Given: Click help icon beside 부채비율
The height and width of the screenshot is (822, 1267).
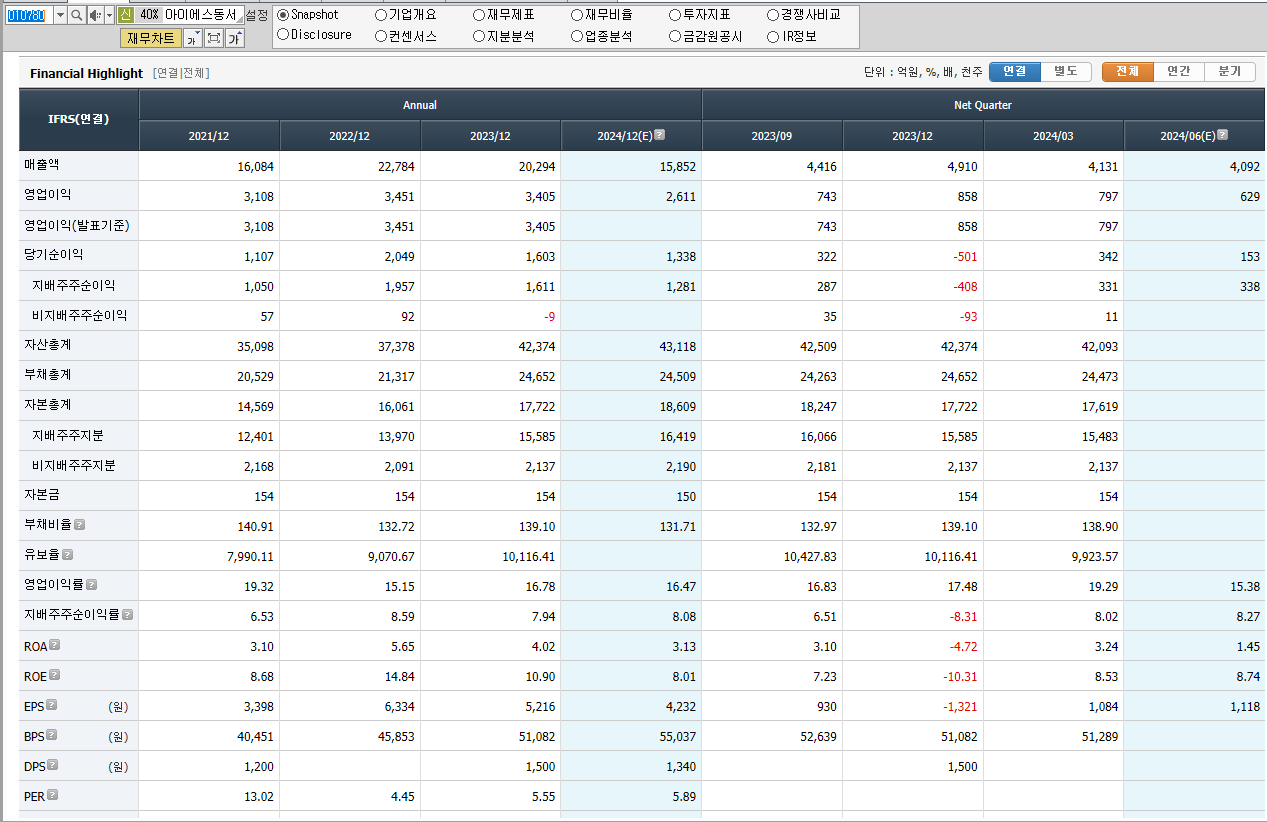Looking at the screenshot, I should coord(79,524).
